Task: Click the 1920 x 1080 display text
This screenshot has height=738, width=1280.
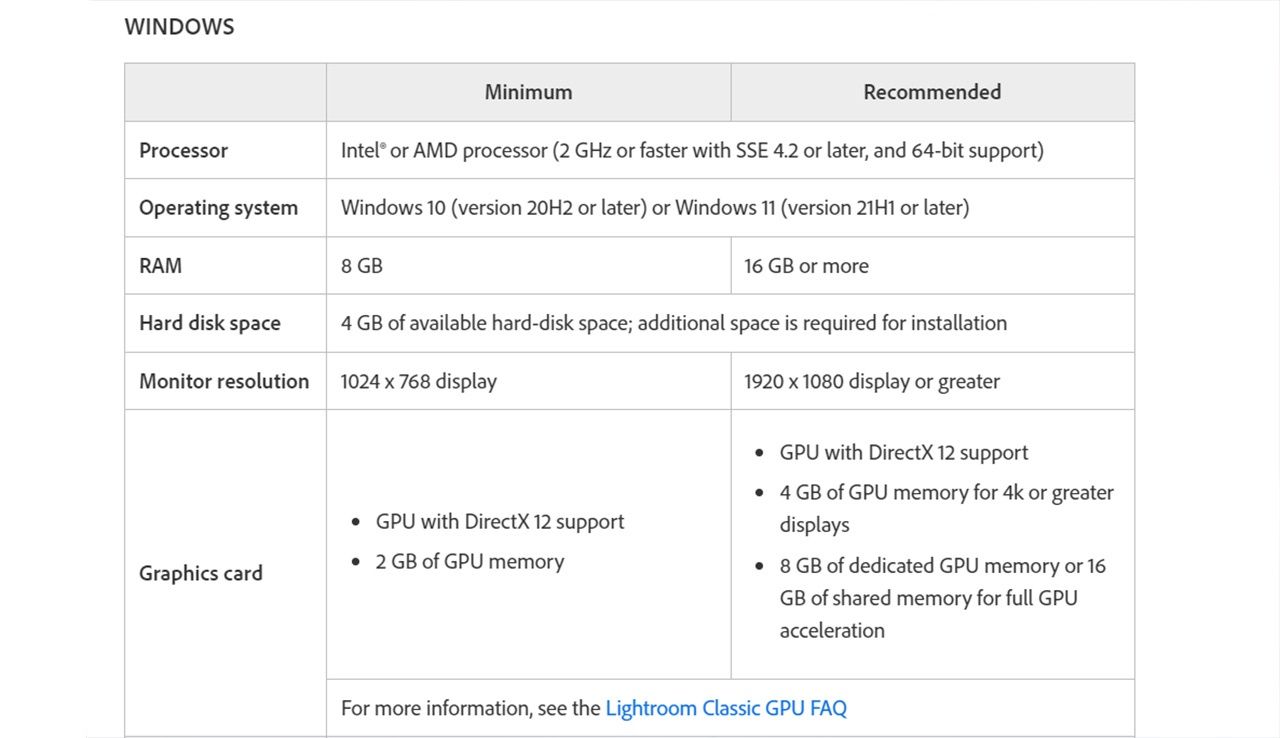Action: (871, 381)
